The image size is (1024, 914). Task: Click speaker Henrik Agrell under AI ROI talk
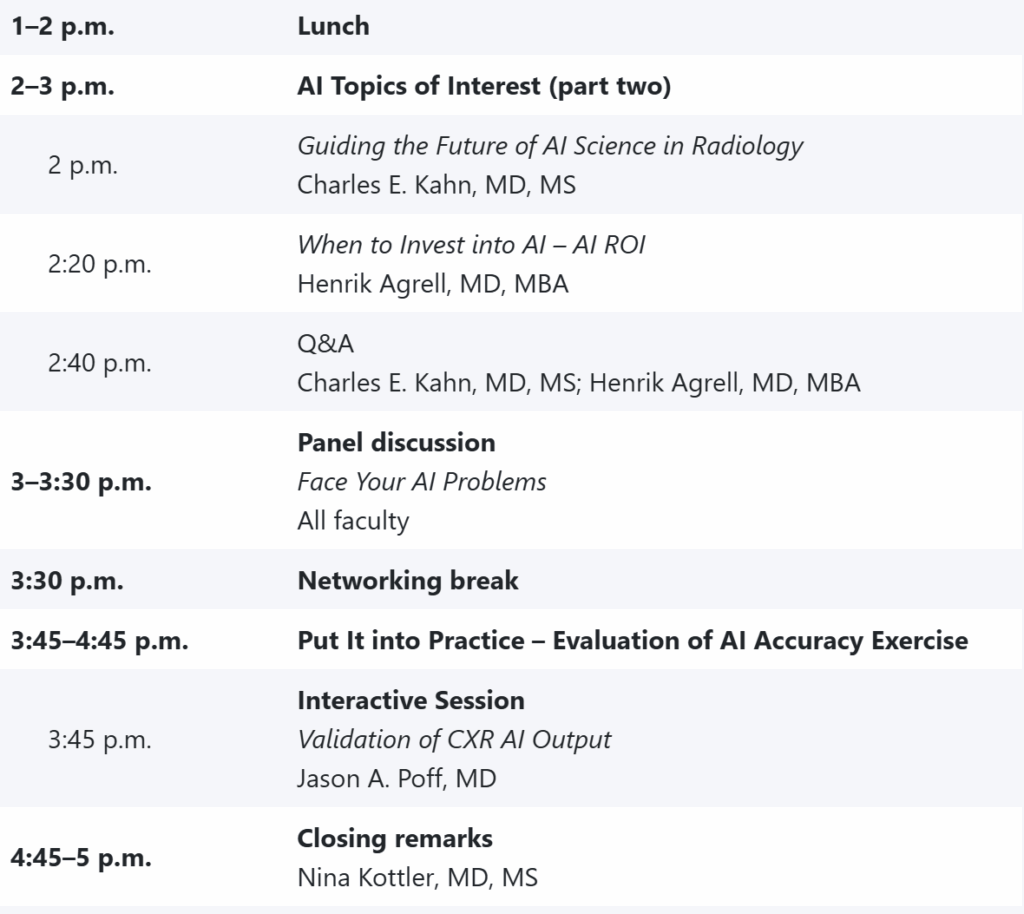point(432,284)
